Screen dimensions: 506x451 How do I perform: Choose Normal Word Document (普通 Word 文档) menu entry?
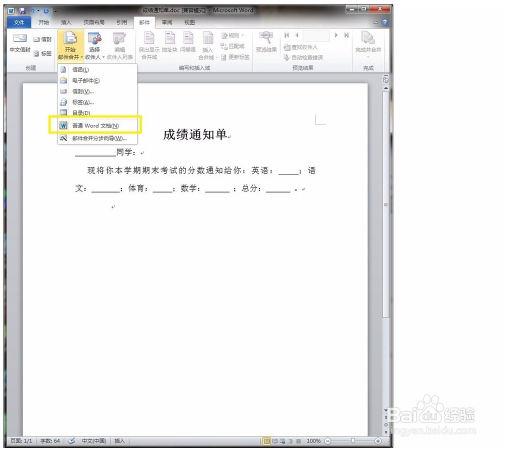[95, 125]
